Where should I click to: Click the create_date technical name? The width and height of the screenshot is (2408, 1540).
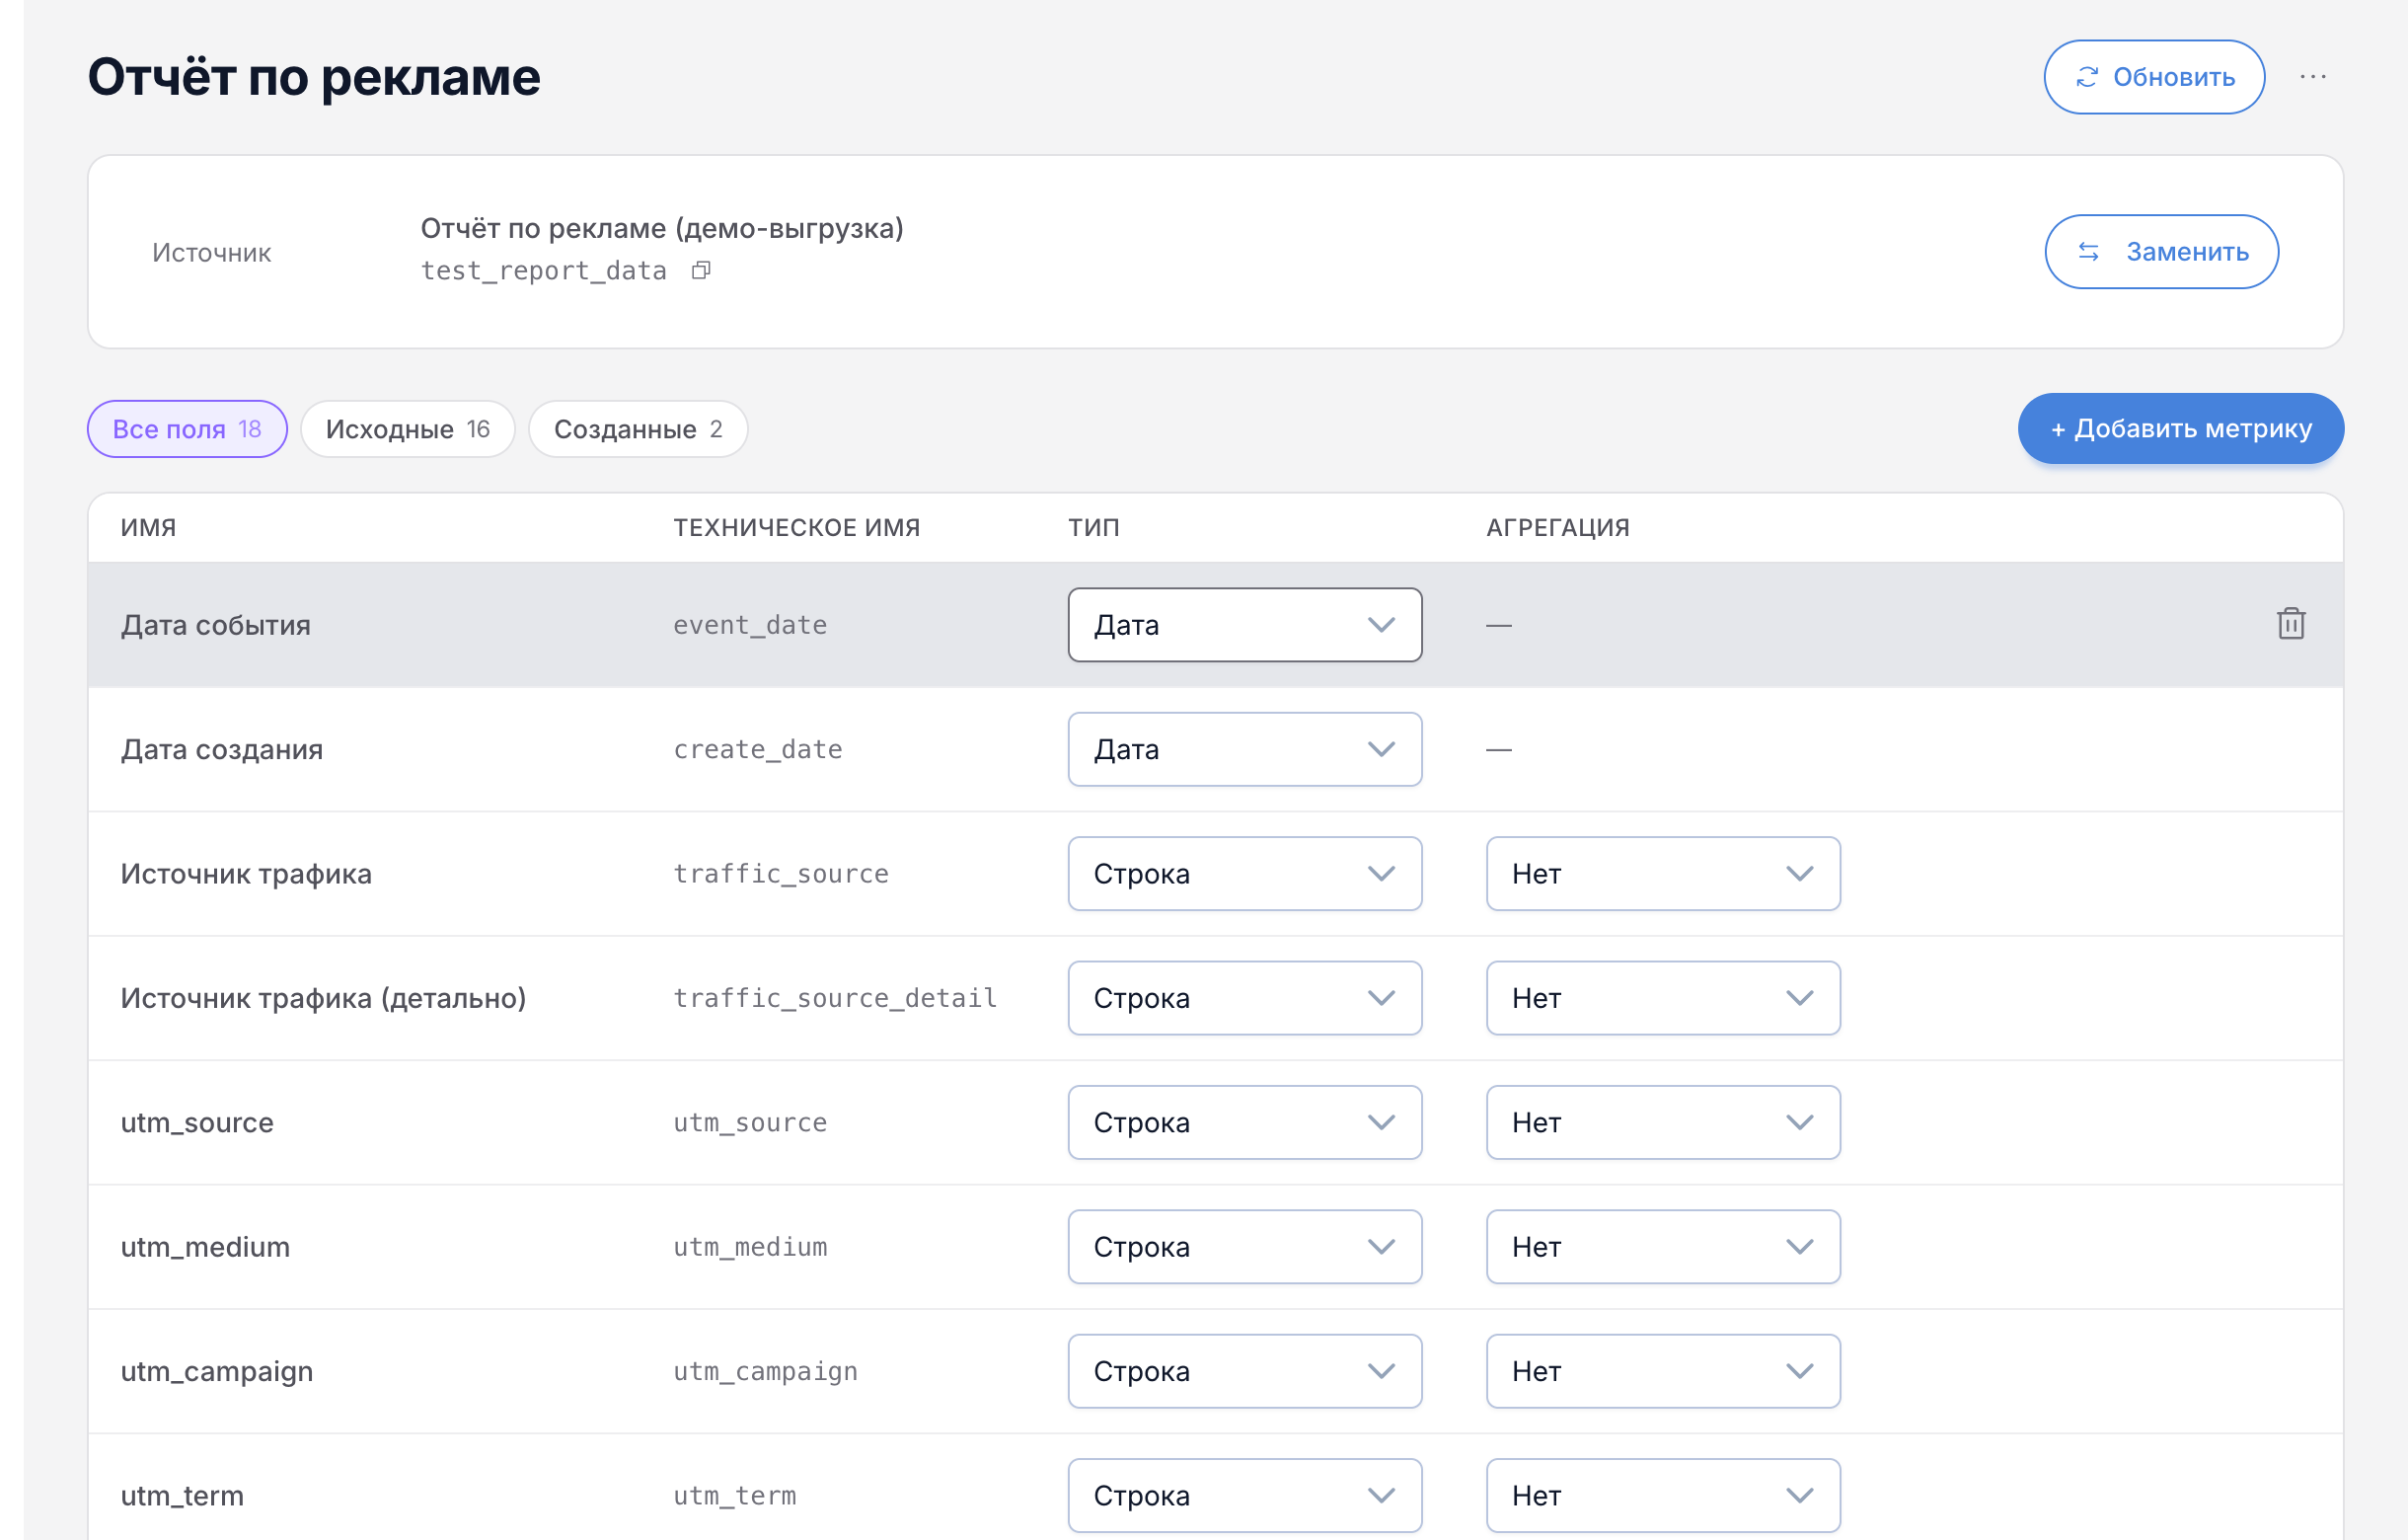click(758, 749)
